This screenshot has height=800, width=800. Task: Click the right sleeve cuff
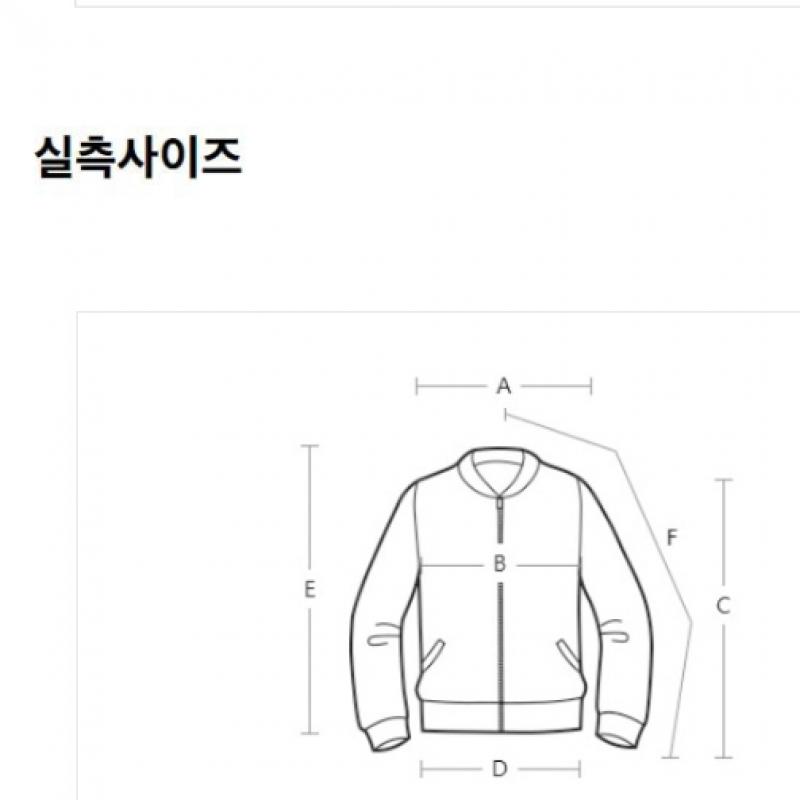[x=619, y=731]
